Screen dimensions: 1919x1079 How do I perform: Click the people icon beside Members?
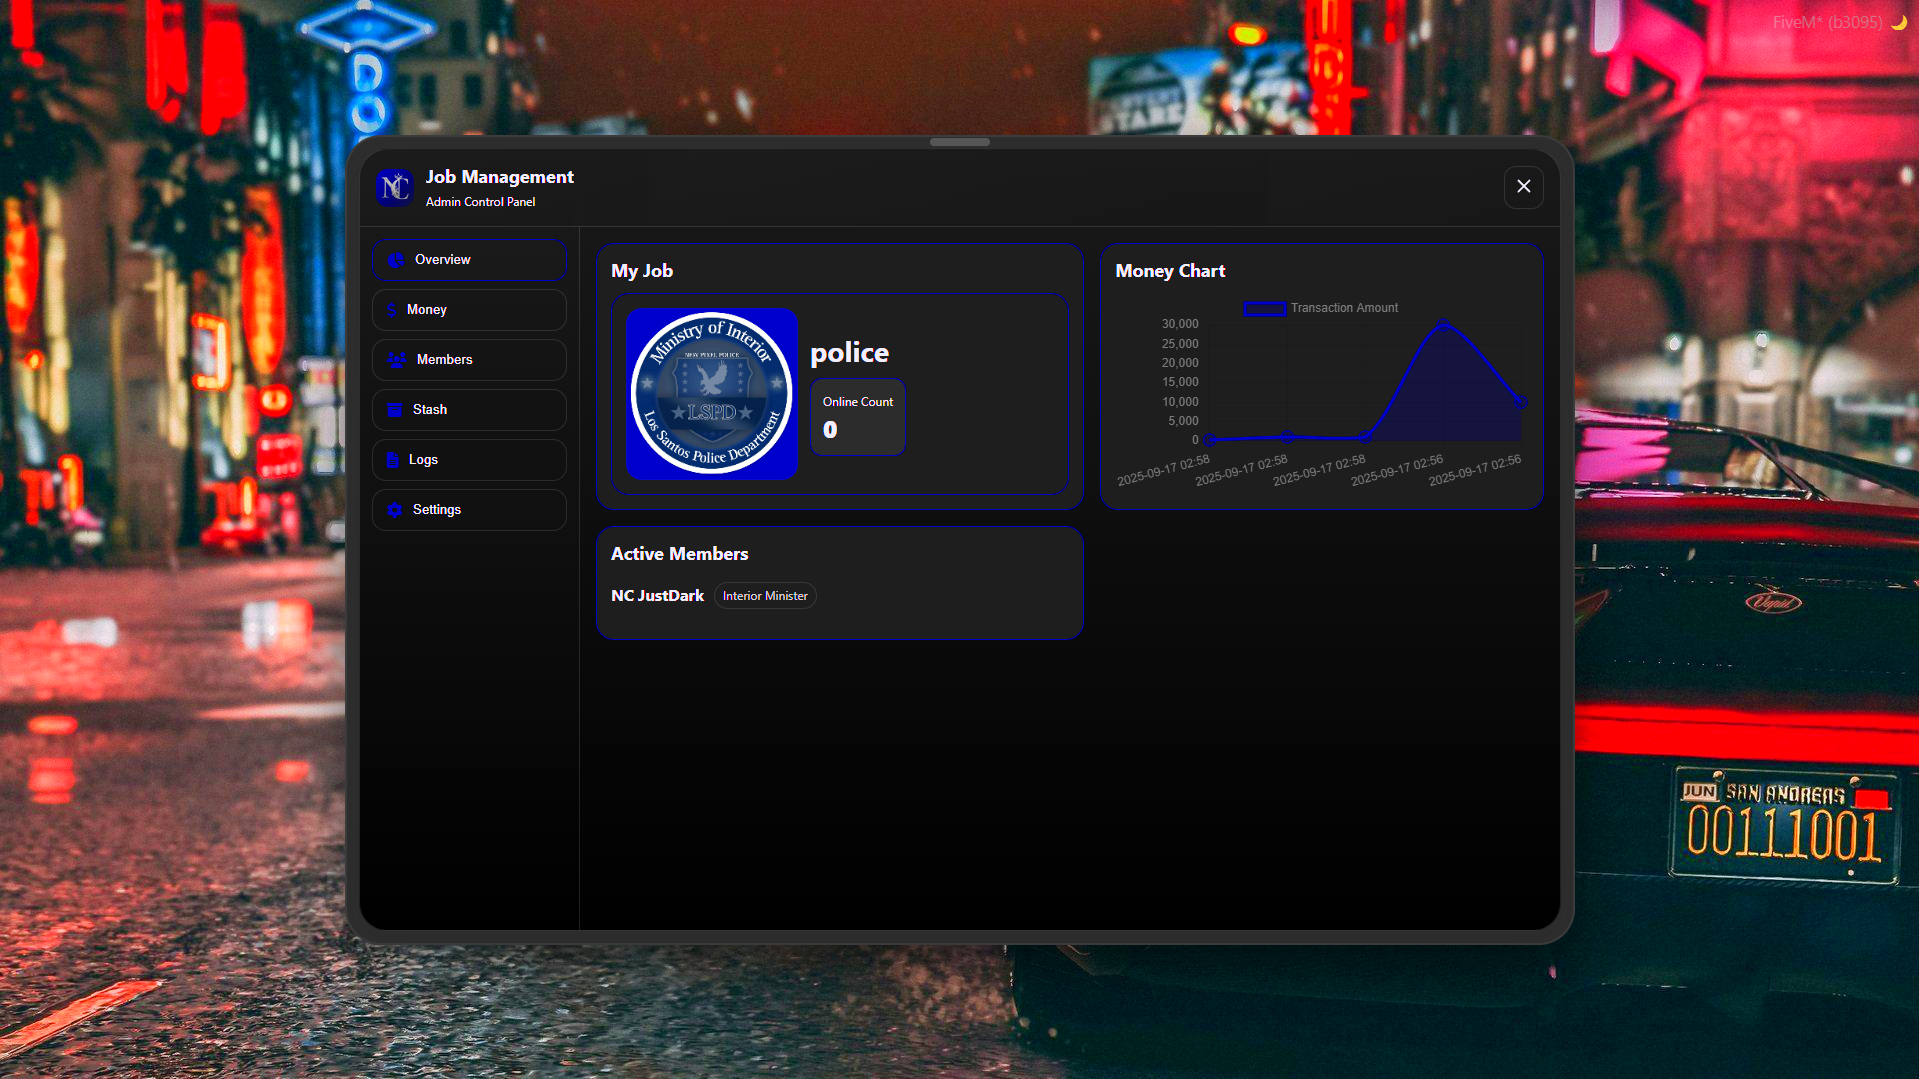(397, 360)
